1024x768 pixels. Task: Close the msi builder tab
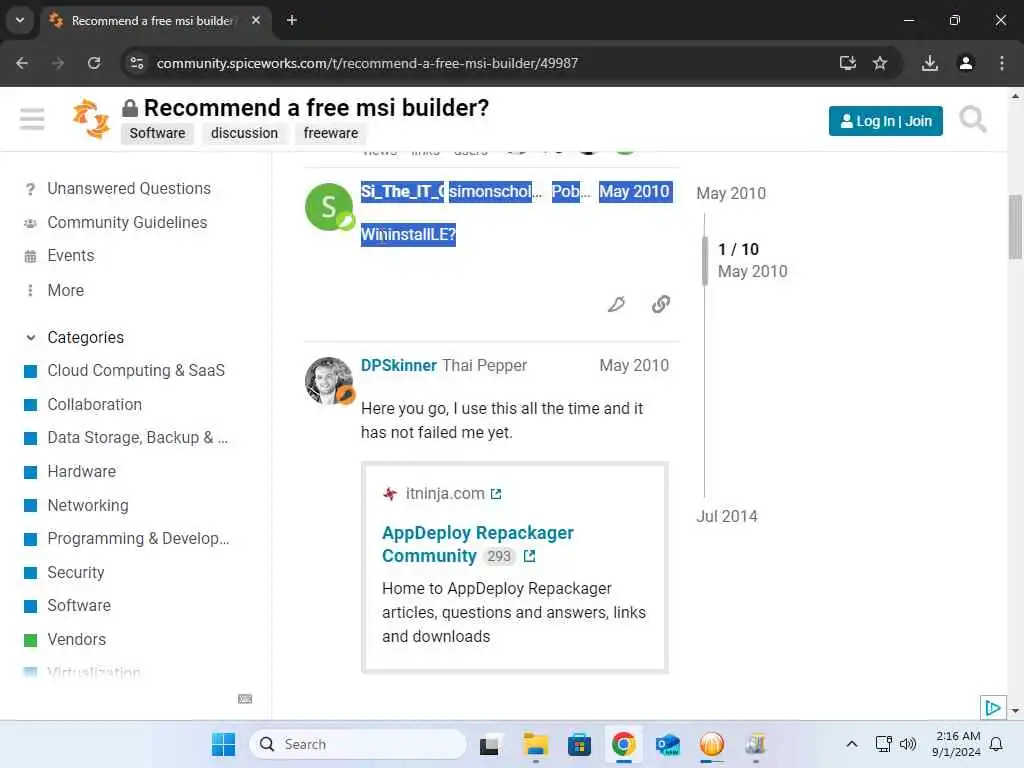(x=256, y=20)
